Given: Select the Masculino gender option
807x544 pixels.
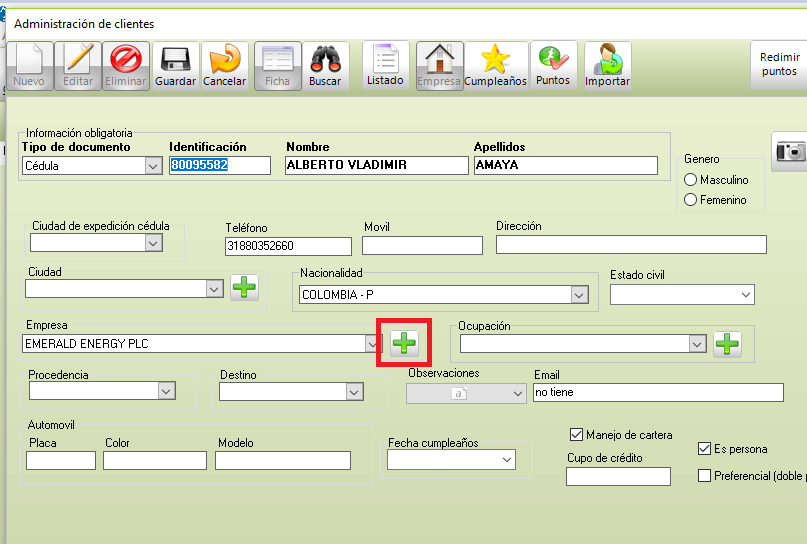Looking at the screenshot, I should click(690, 180).
